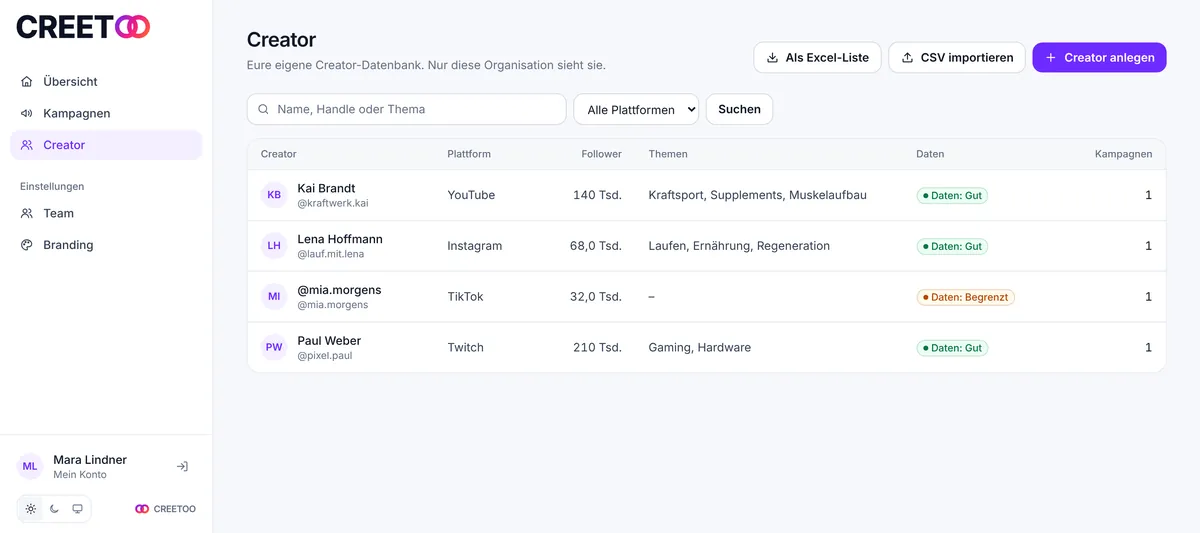Open Lena Hoffmann's creator profile
This screenshot has width=1200, height=533.
[340, 239]
